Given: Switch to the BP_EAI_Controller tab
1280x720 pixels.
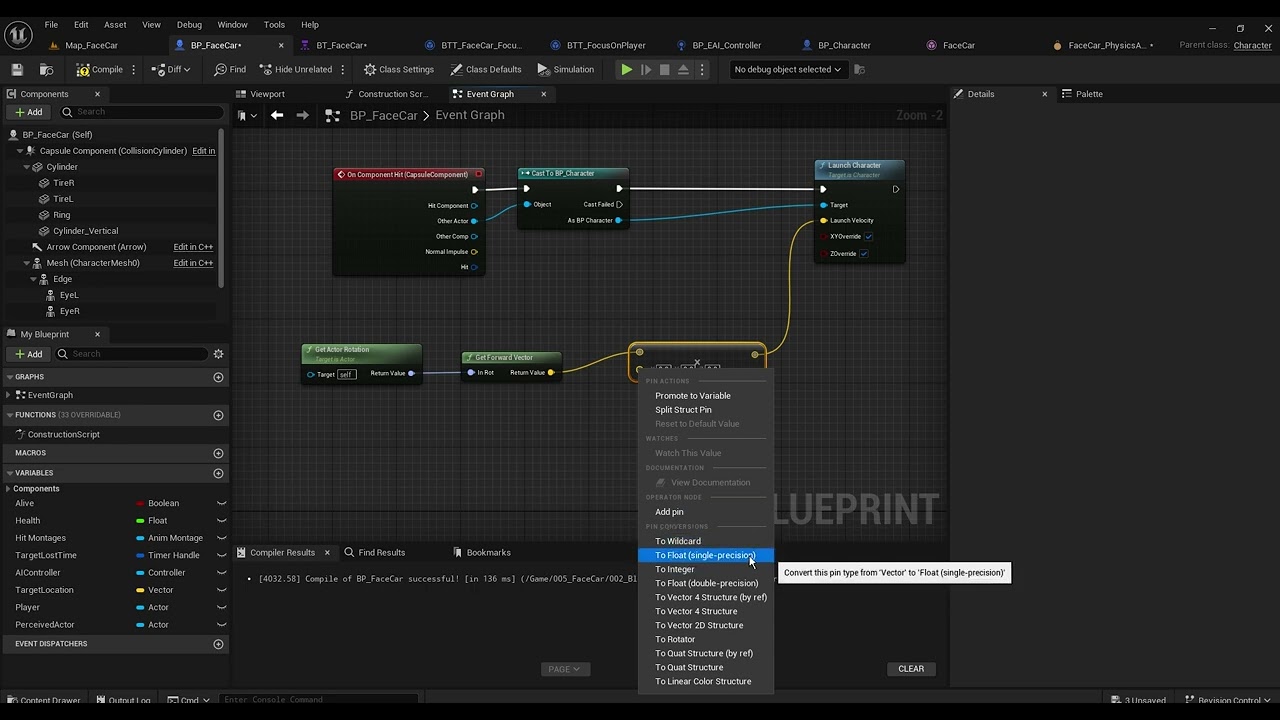Looking at the screenshot, I should pyautogui.click(x=727, y=45).
